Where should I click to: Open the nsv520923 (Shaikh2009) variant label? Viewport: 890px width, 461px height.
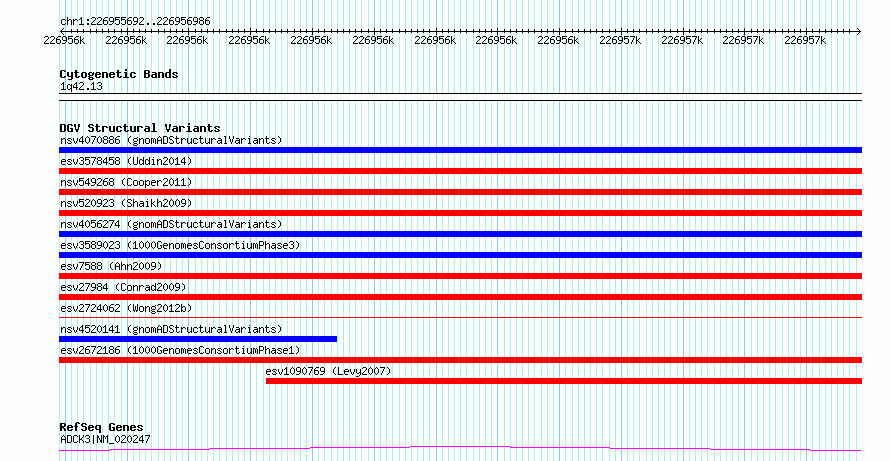point(126,203)
